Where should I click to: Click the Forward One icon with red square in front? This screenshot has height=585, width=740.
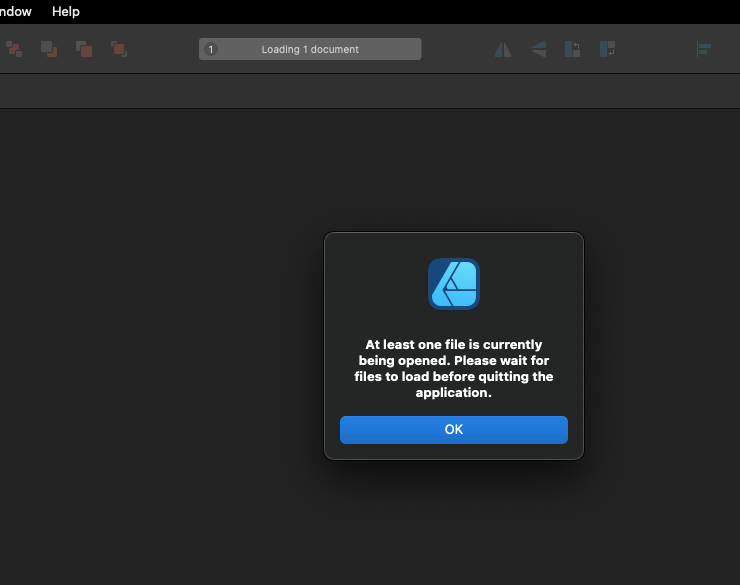point(84,49)
